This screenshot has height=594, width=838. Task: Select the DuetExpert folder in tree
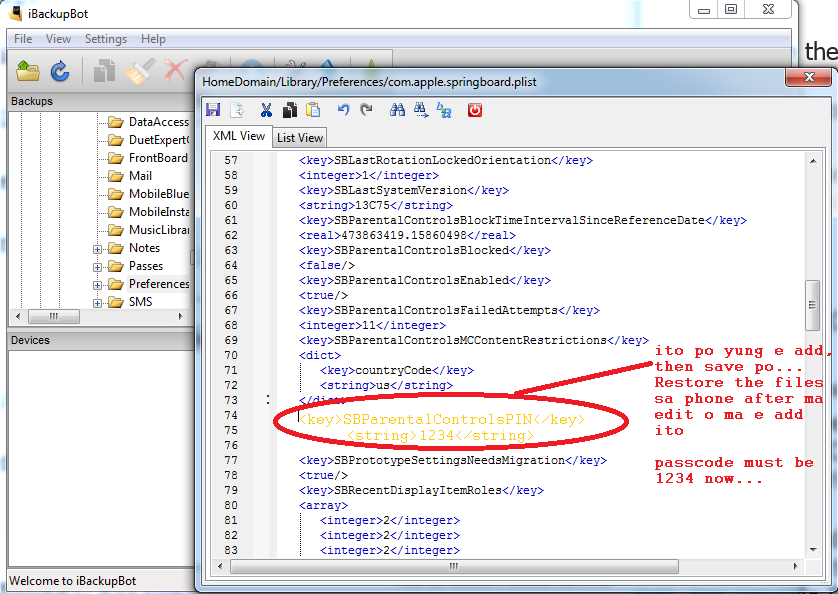point(159,140)
